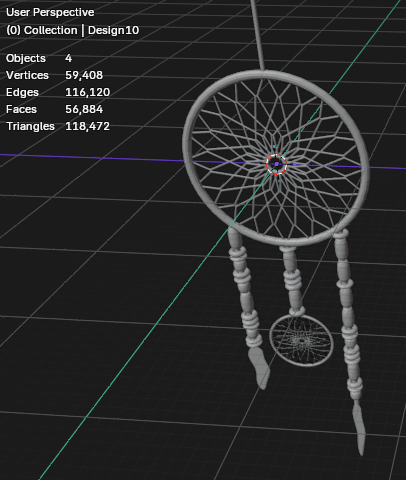The image size is (406, 480).
Task: Click the User Perspective view label
Action: pyautogui.click(x=50, y=12)
